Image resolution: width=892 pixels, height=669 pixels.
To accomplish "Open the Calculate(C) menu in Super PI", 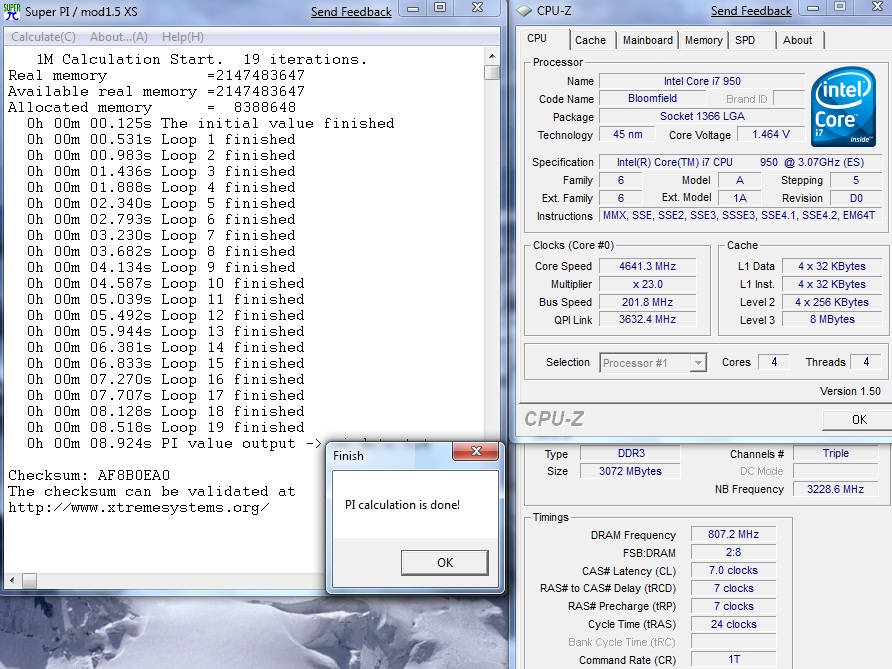I will (43, 37).
